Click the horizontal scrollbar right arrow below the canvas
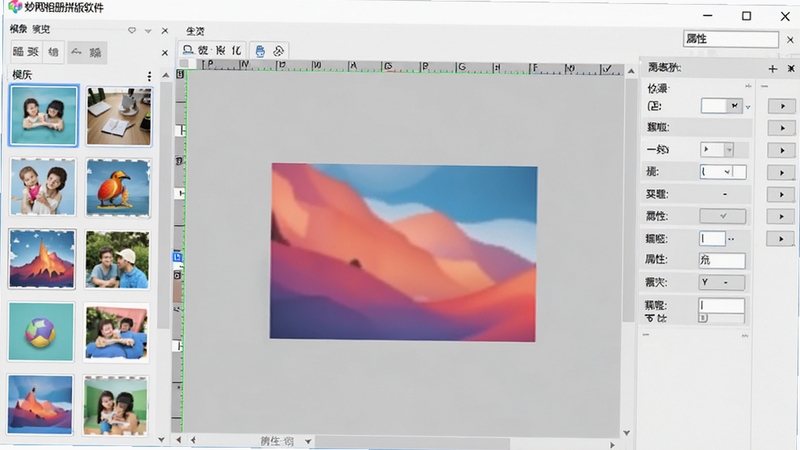800x450 pixels. click(x=612, y=445)
